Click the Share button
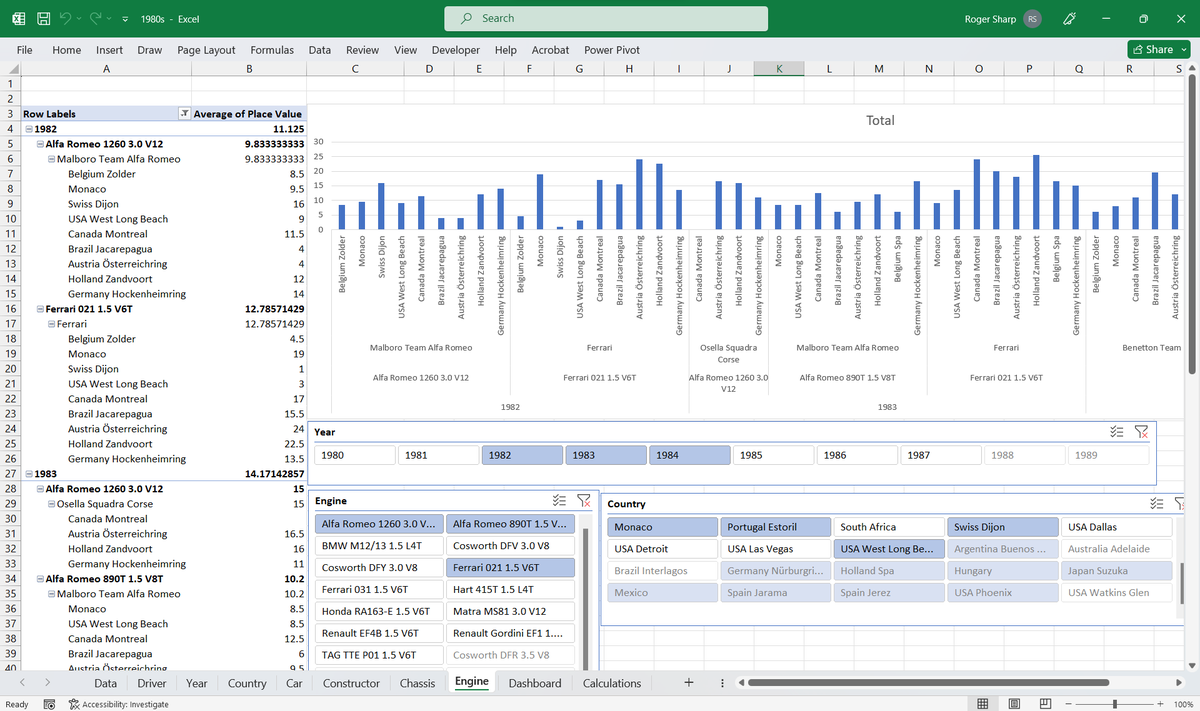Image resolution: width=1200 pixels, height=711 pixels. click(x=1157, y=49)
